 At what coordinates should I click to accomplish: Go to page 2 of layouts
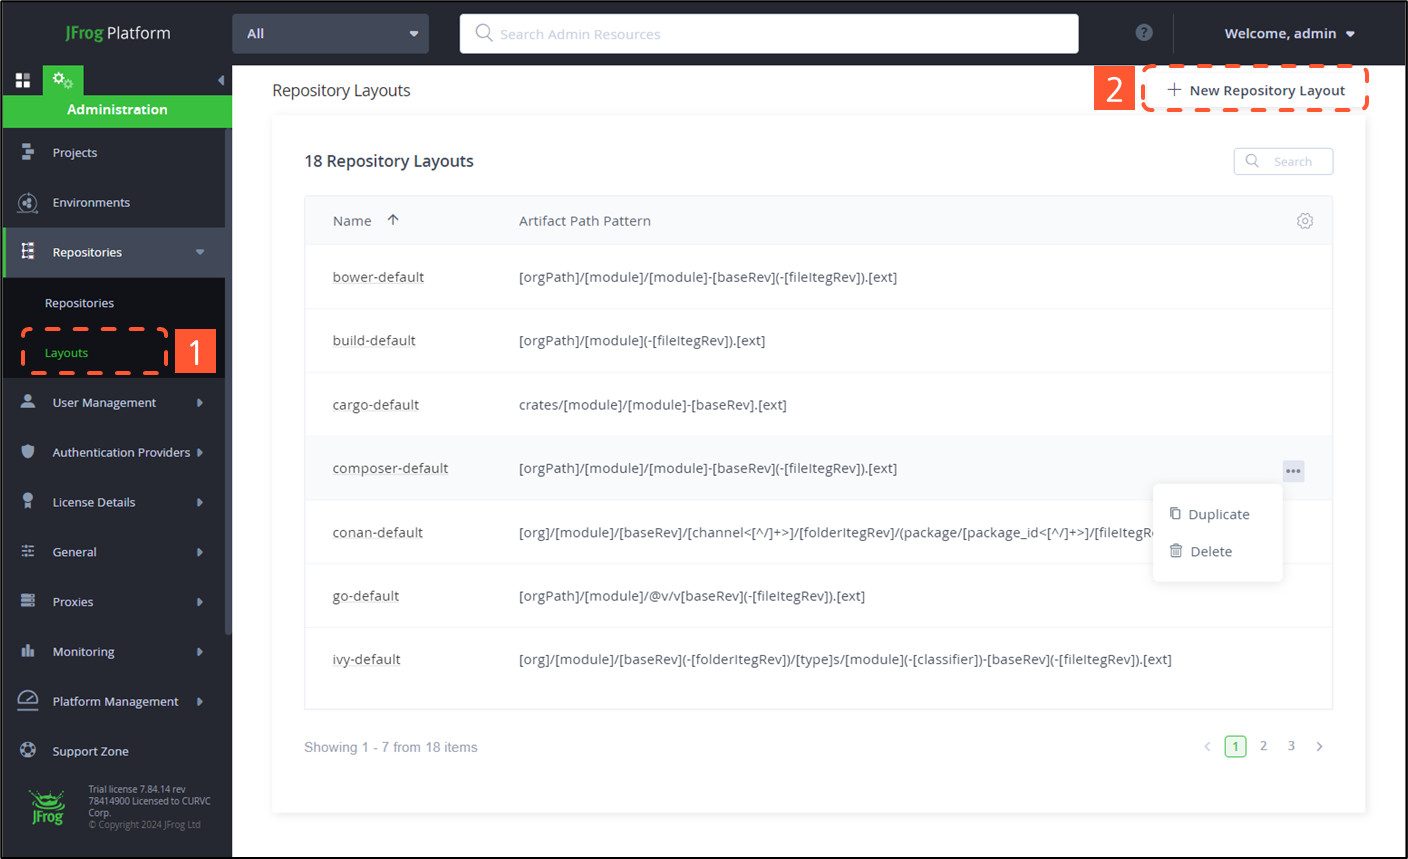pos(1263,746)
